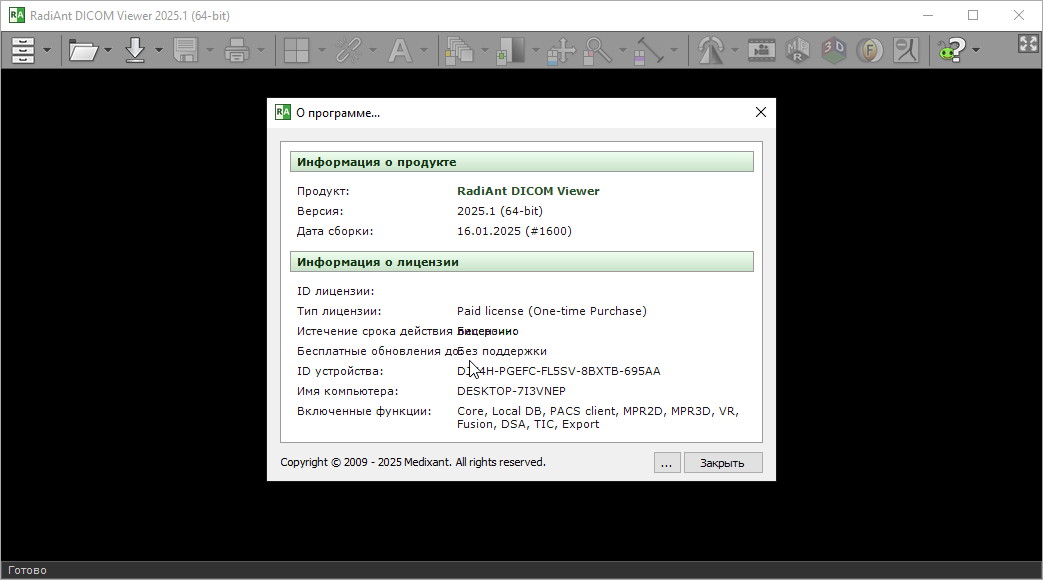The width and height of the screenshot is (1043, 580).
Task: Click the enabled functions list starting with Core
Action: pos(597,418)
